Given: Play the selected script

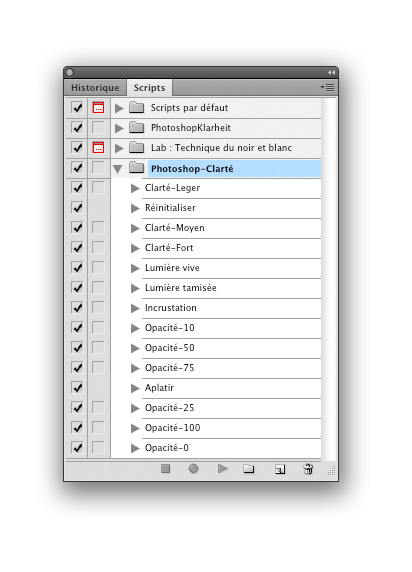Looking at the screenshot, I should (223, 468).
